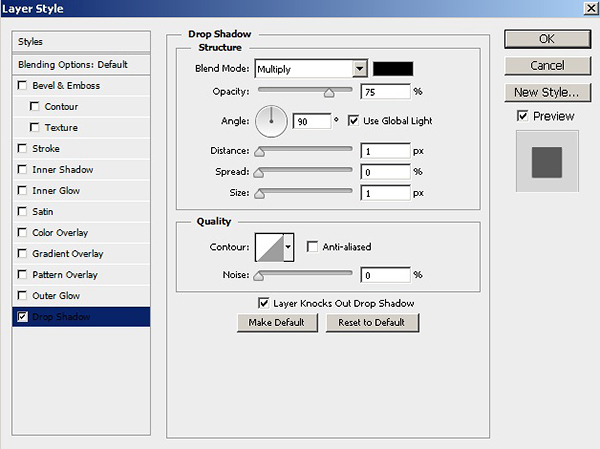Select the Stroke label row

tap(81, 148)
